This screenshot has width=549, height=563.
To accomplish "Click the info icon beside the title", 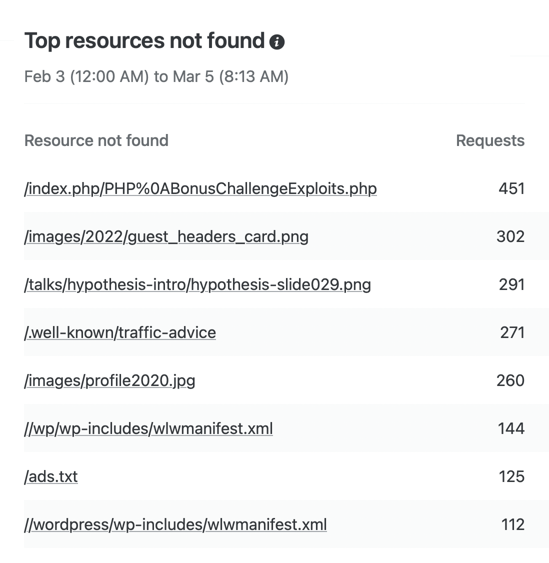I will click(277, 42).
